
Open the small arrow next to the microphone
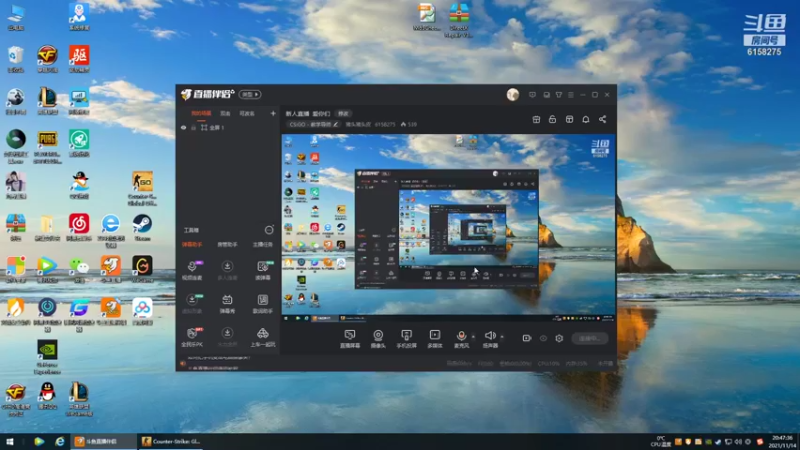(473, 337)
